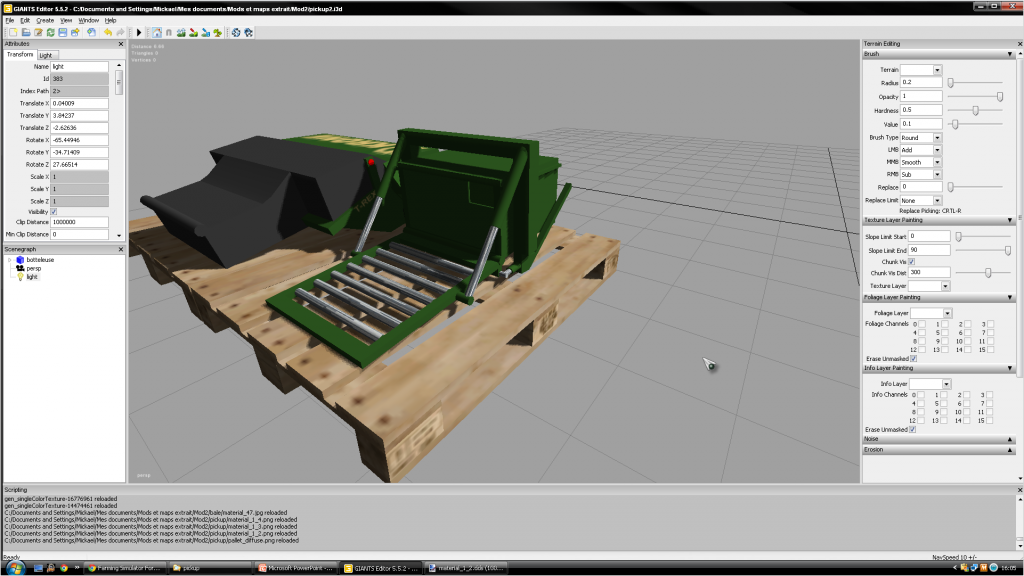
Task: Open the LMB Add dropdown
Action: pos(937,150)
